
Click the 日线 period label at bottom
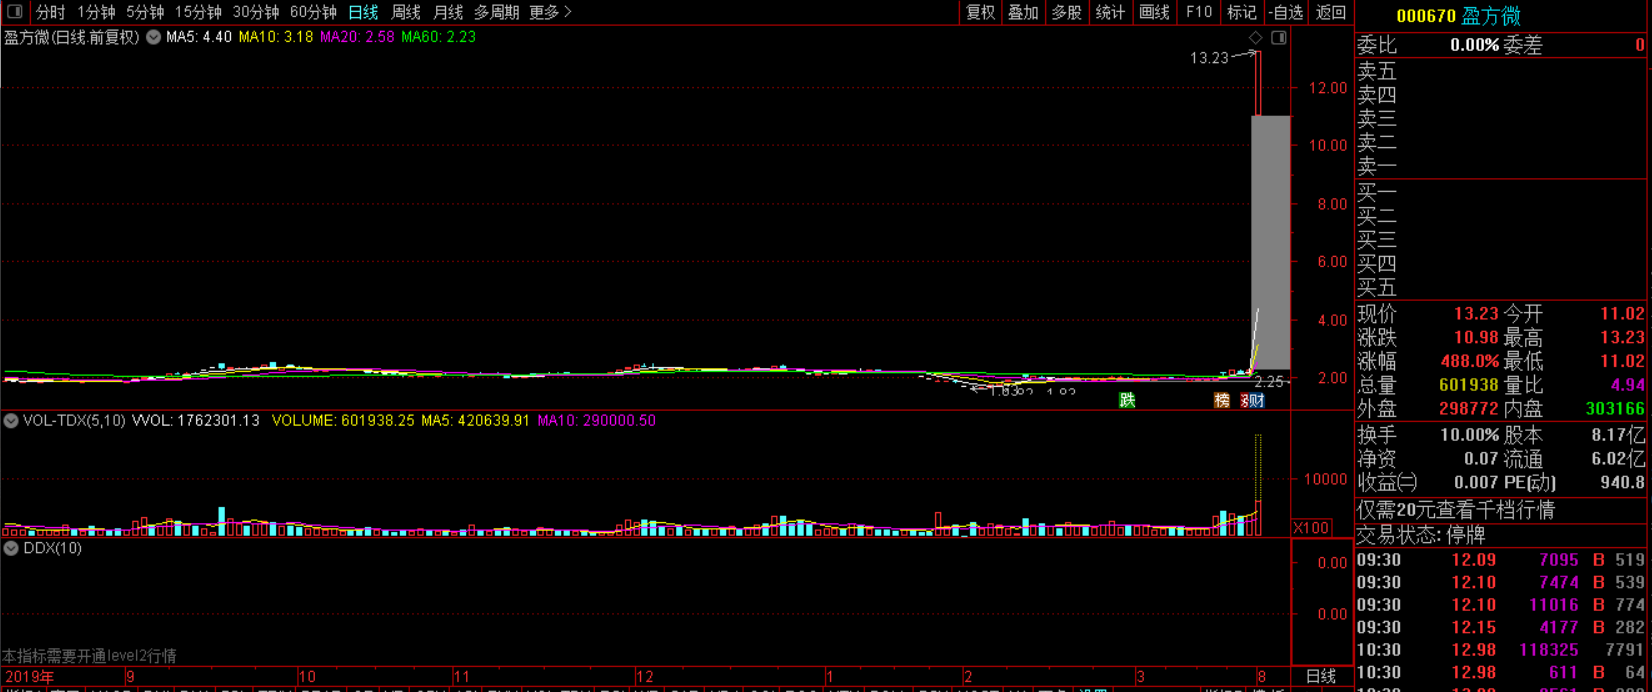[1321, 677]
